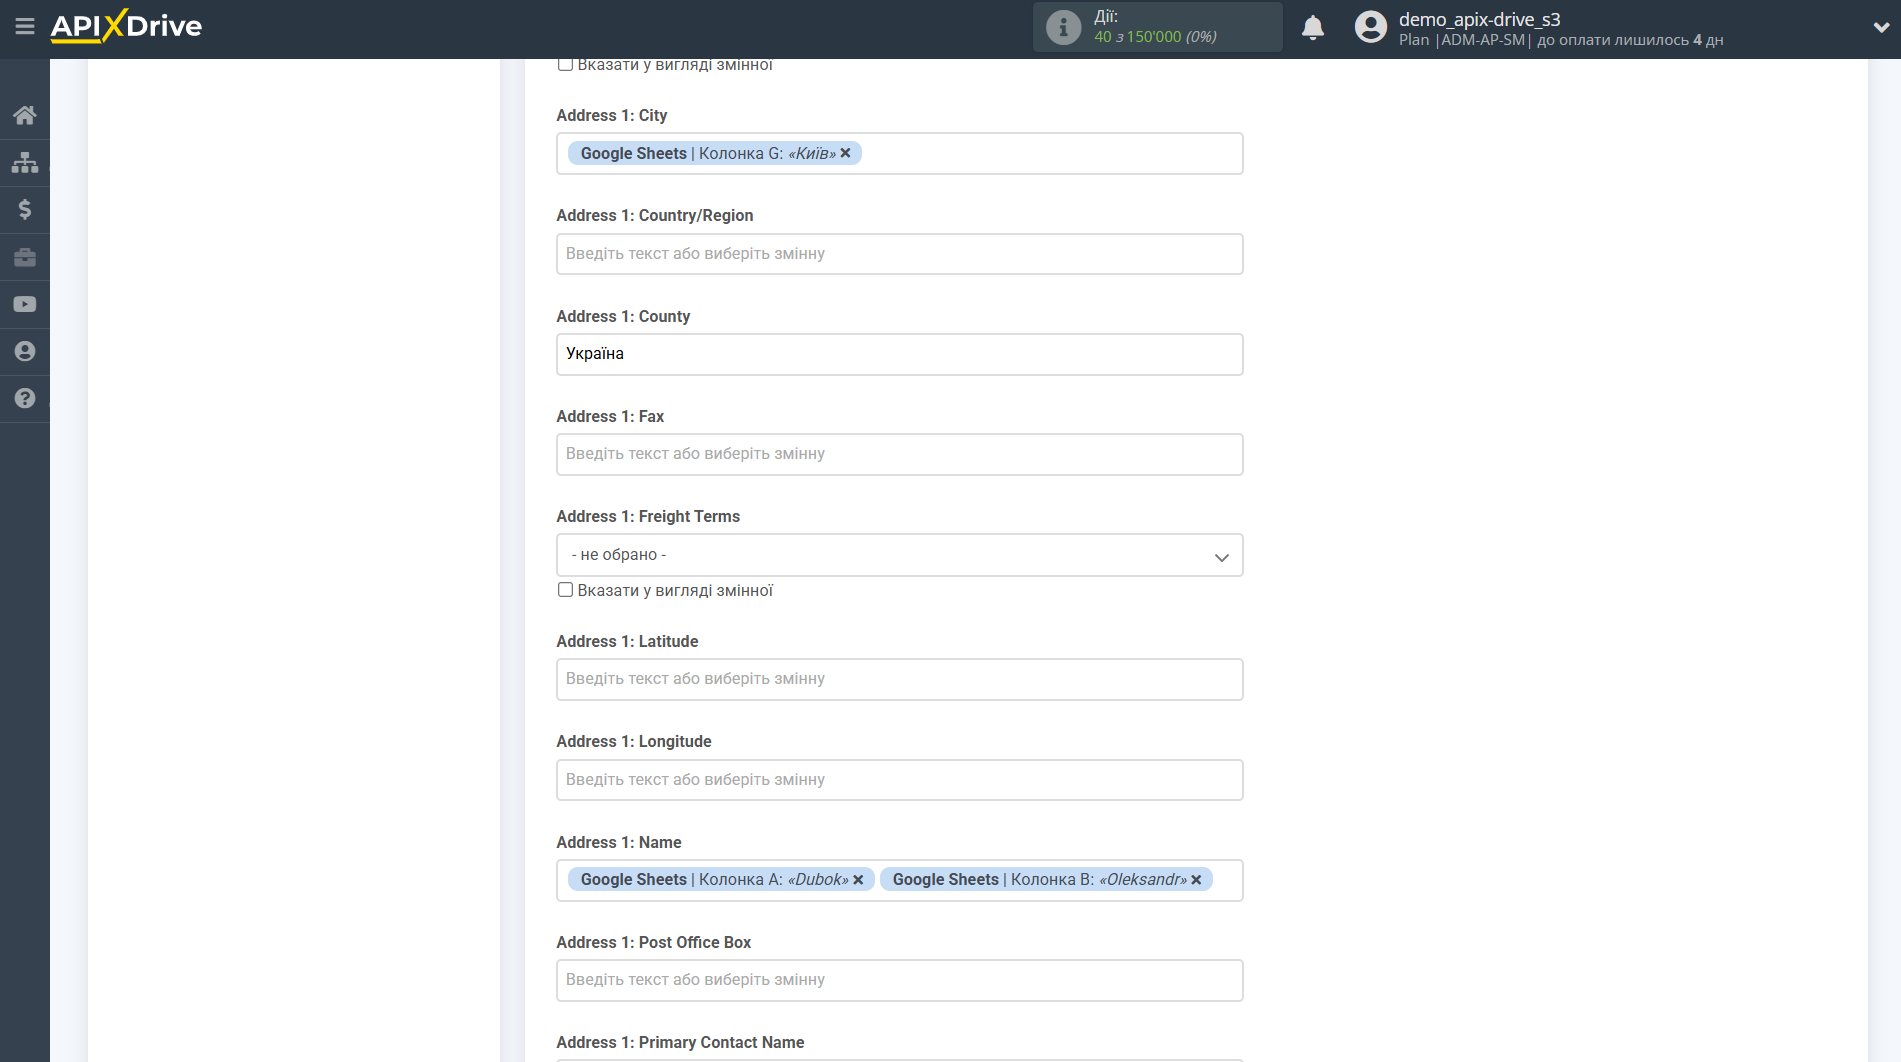Remove the Колонка A «Dubok» tag

[x=858, y=880]
